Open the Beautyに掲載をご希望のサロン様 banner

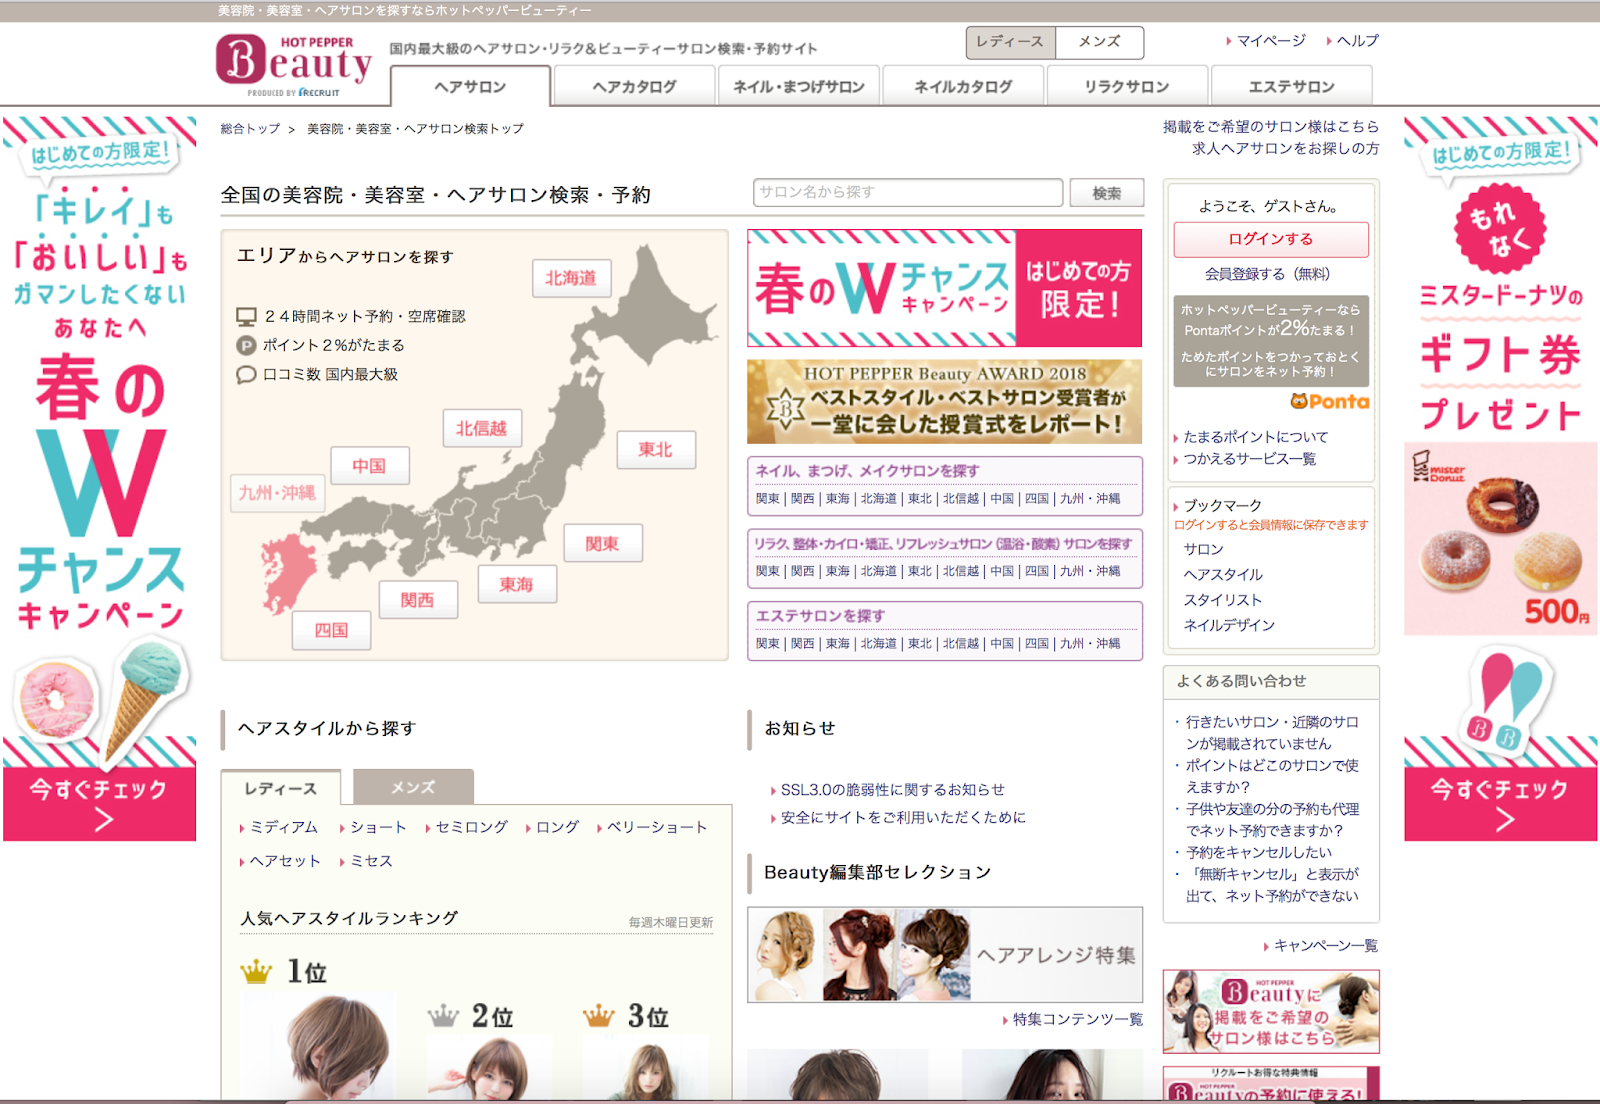(x=1271, y=1011)
